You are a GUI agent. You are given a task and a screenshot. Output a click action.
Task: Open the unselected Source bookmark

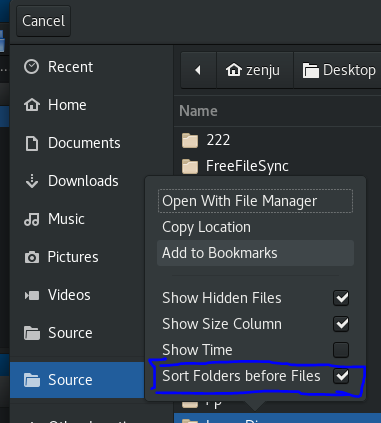click(x=77, y=333)
